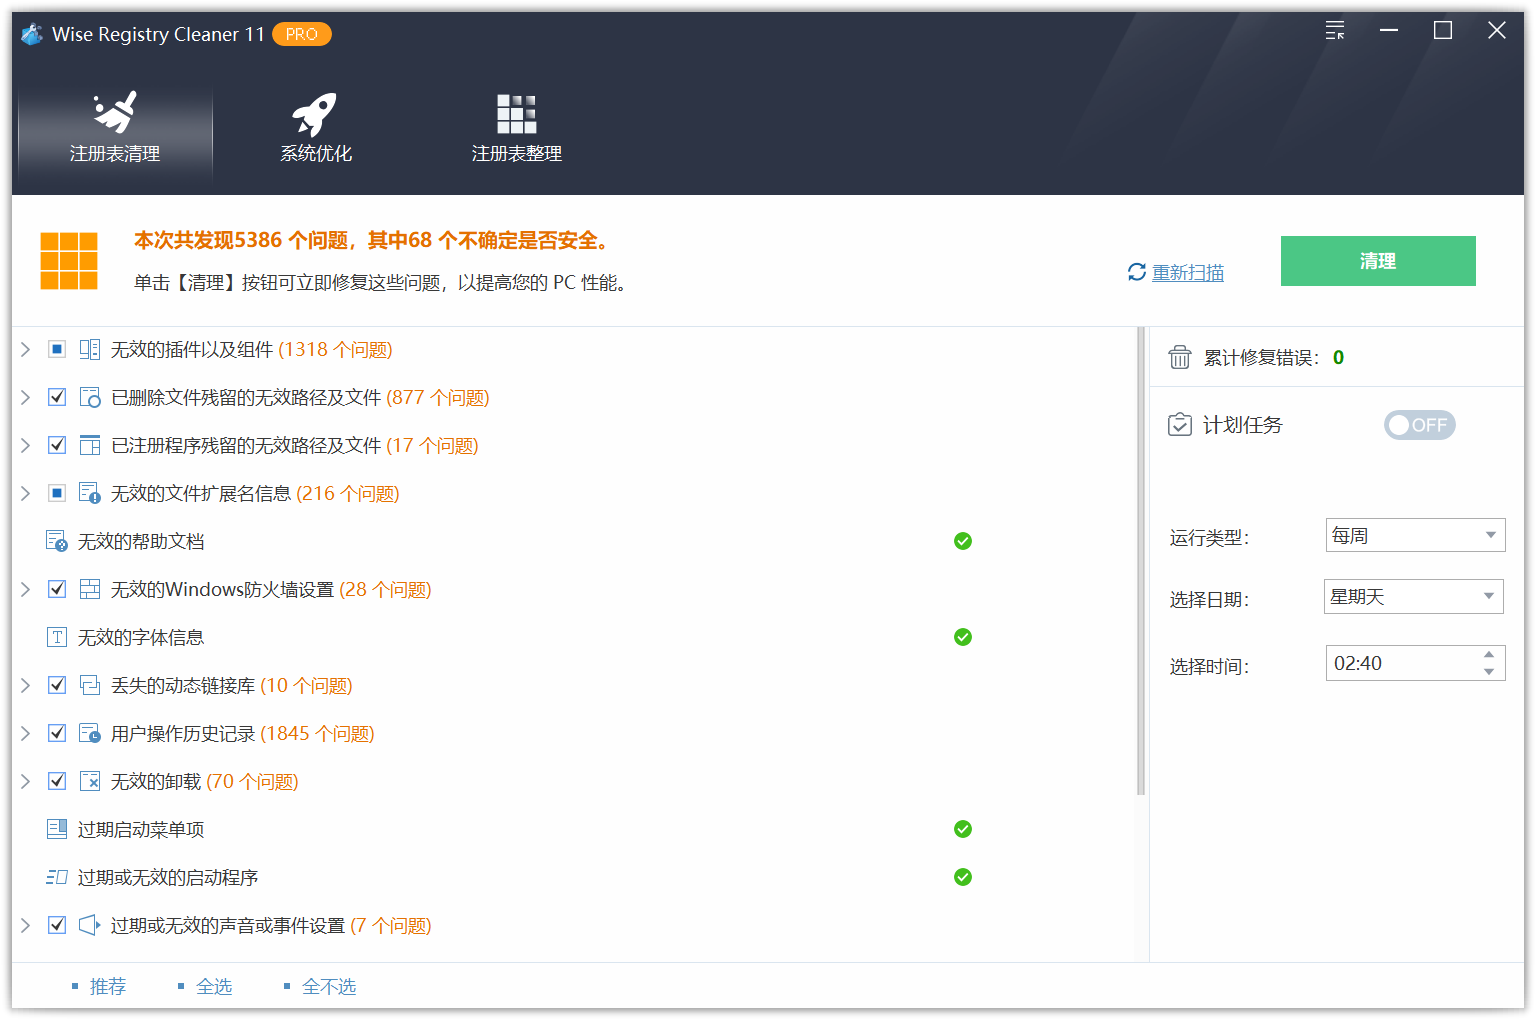Click the 无效的帮助文档 category icon
This screenshot has height=1020, width=1536.
point(57,541)
